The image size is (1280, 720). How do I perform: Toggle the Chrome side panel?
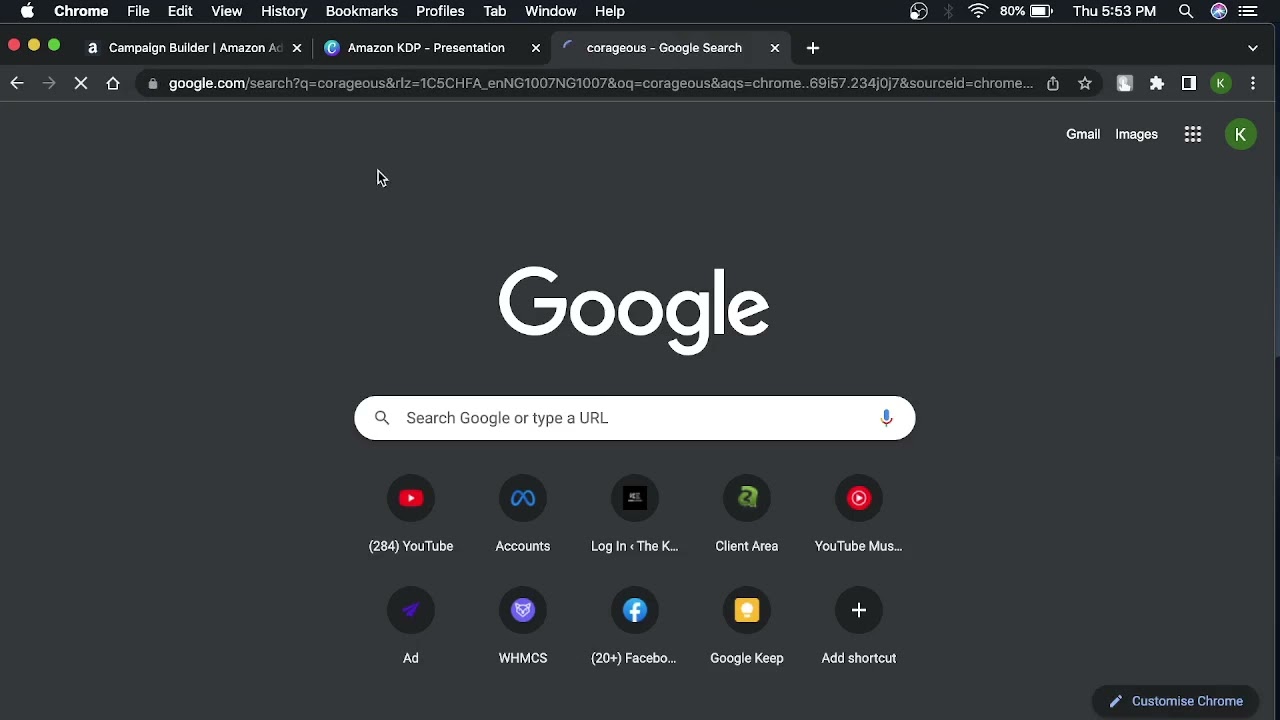[x=1189, y=84]
